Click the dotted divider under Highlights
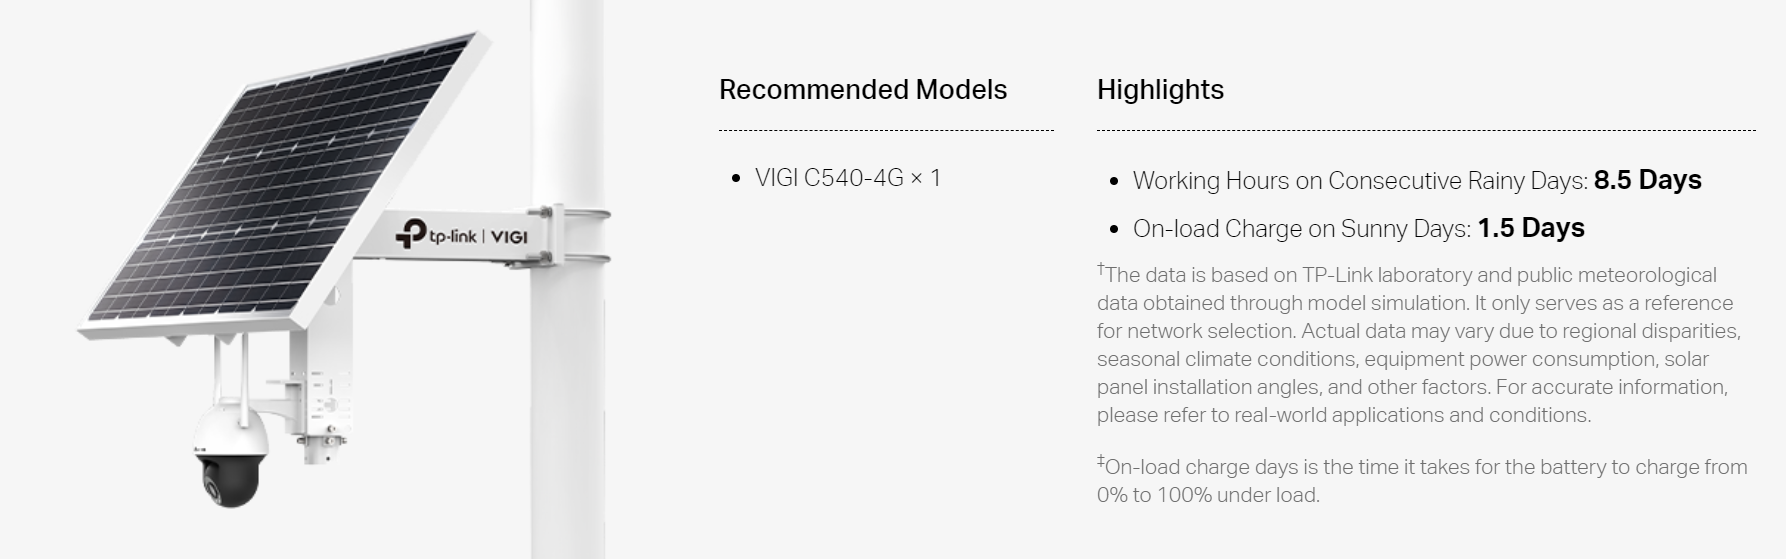The width and height of the screenshot is (1786, 559). pos(1425,130)
